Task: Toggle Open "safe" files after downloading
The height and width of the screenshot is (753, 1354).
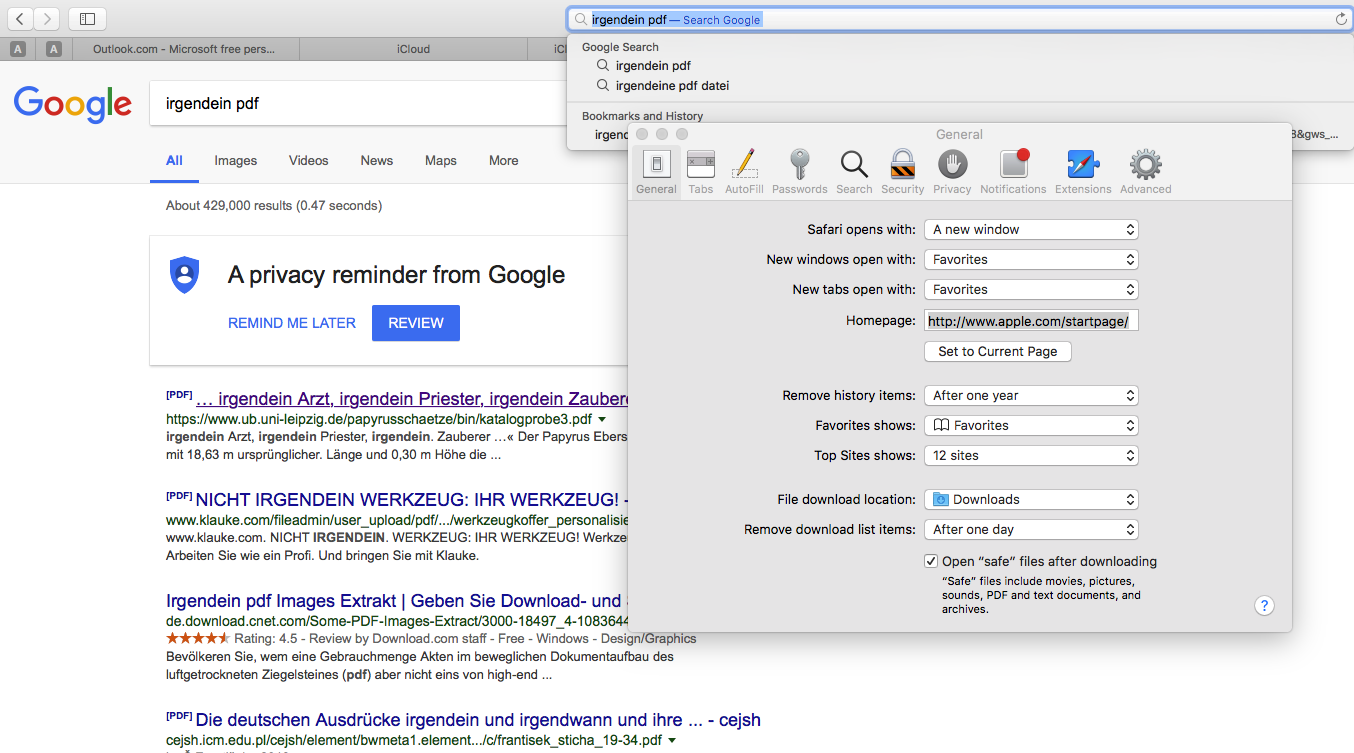Action: click(x=931, y=561)
